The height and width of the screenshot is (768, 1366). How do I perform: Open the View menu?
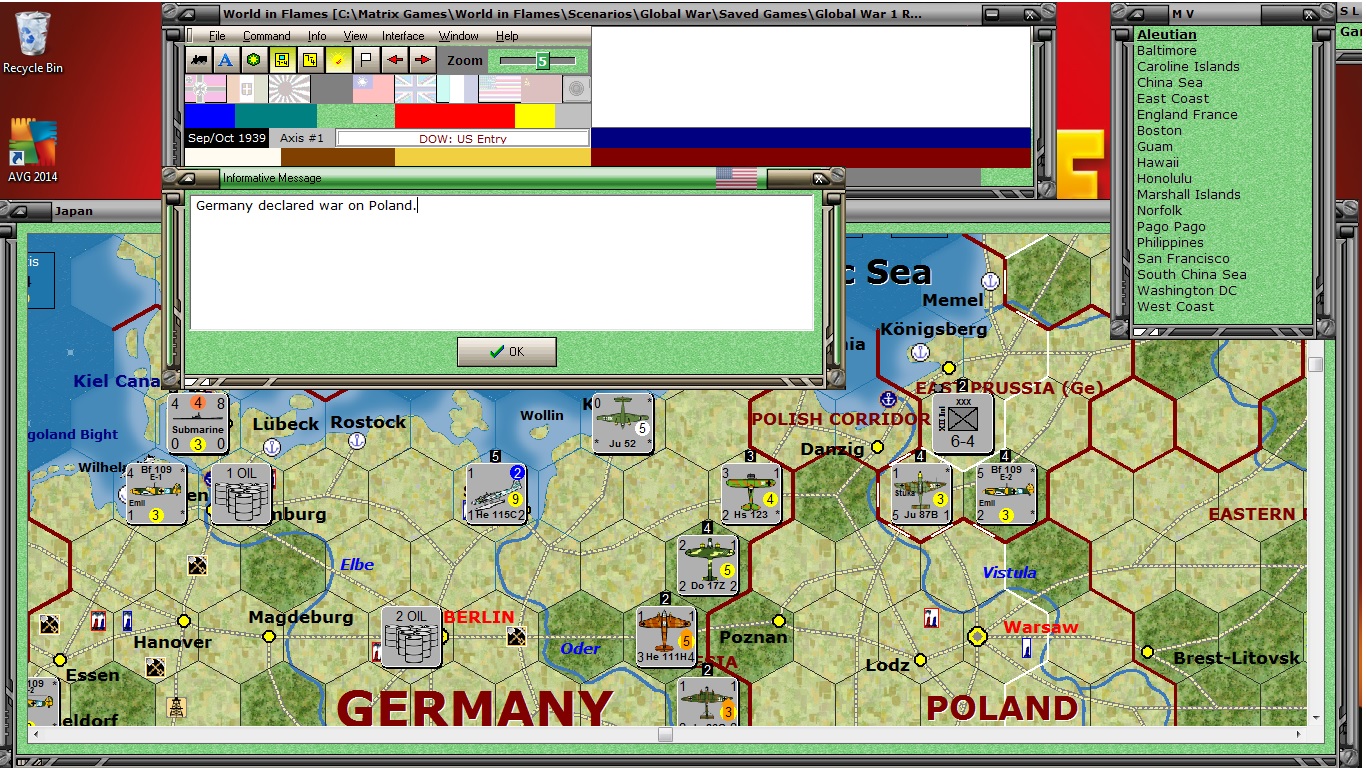click(x=355, y=36)
